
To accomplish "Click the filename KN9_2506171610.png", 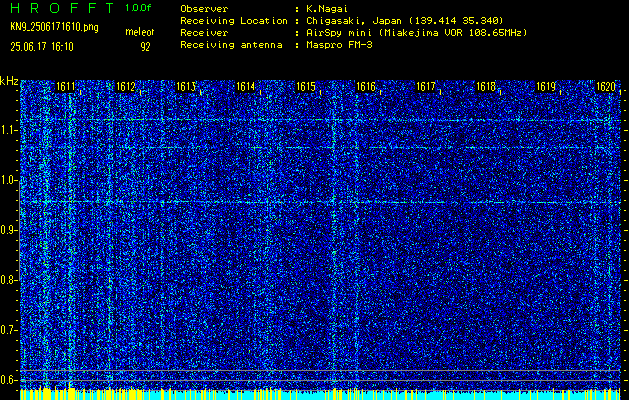I will pyautogui.click(x=55, y=27).
